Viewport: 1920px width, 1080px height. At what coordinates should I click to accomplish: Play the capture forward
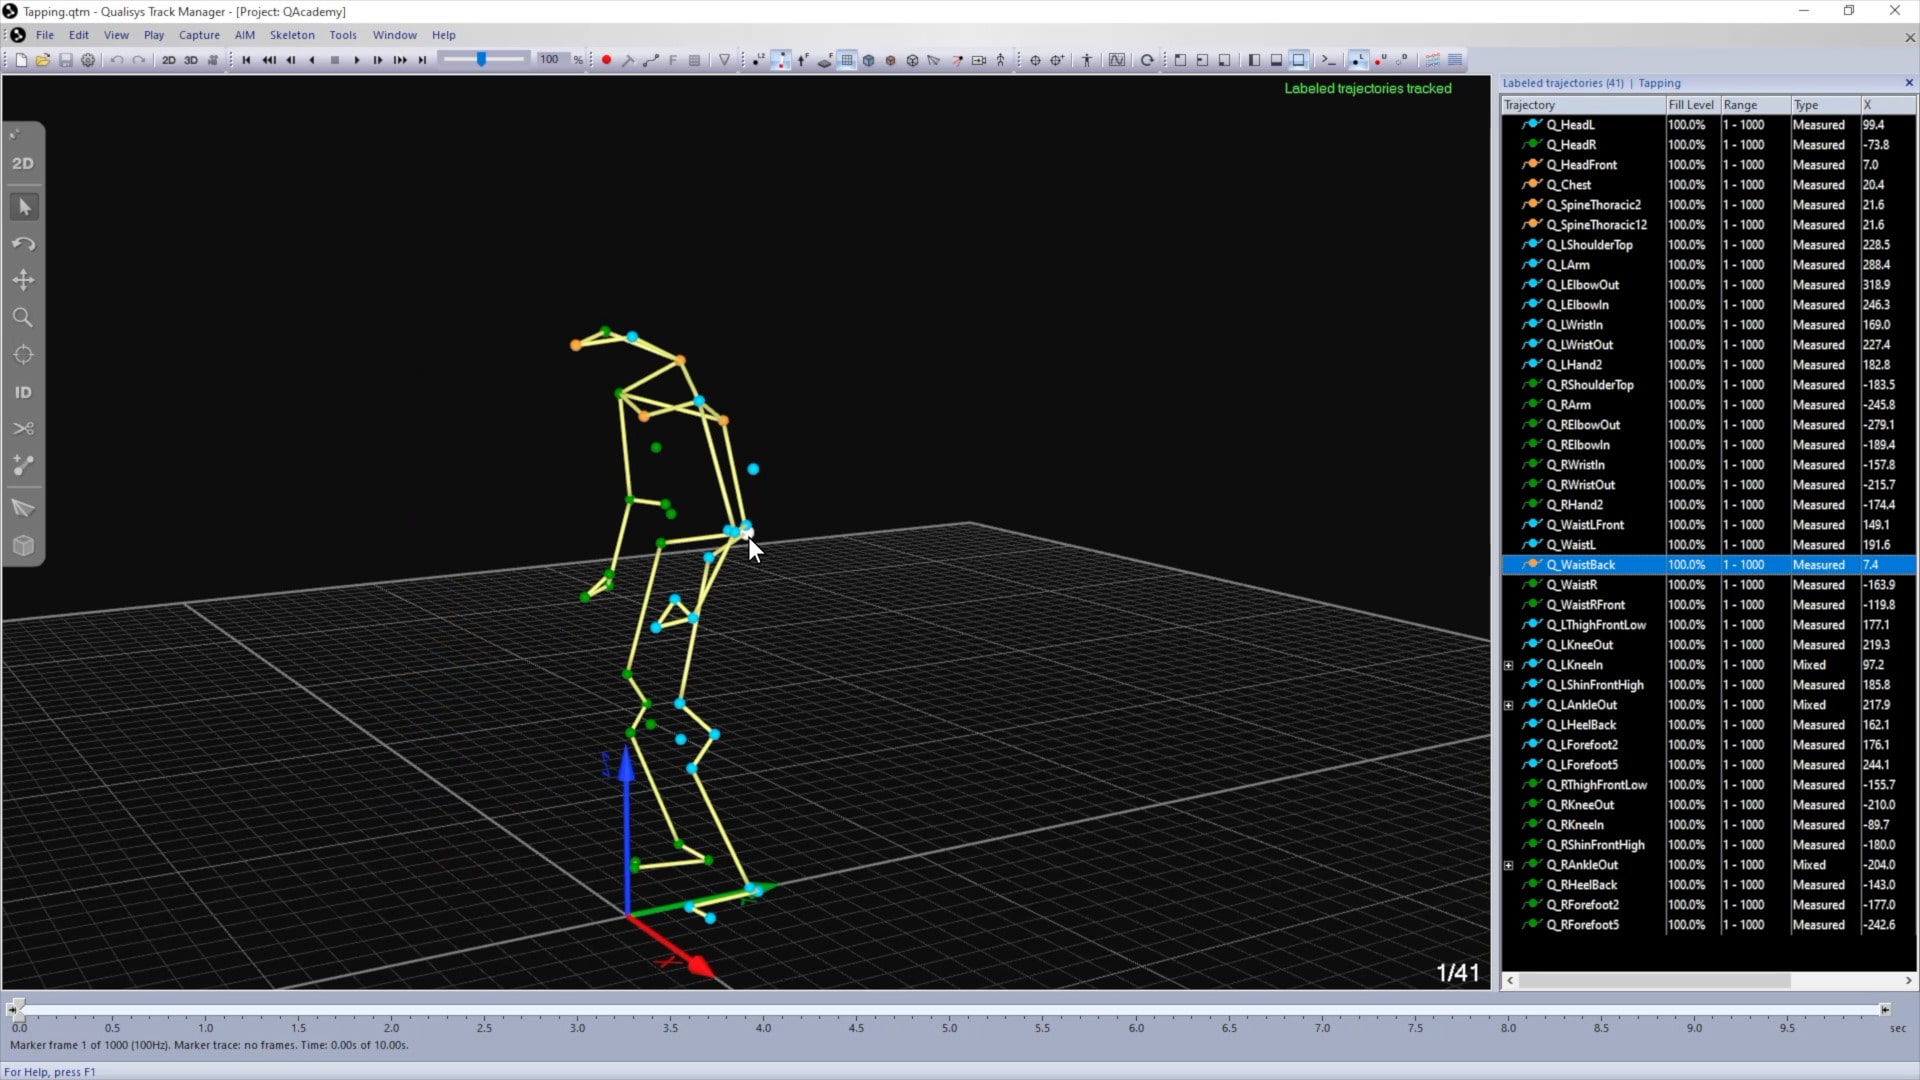coord(356,60)
